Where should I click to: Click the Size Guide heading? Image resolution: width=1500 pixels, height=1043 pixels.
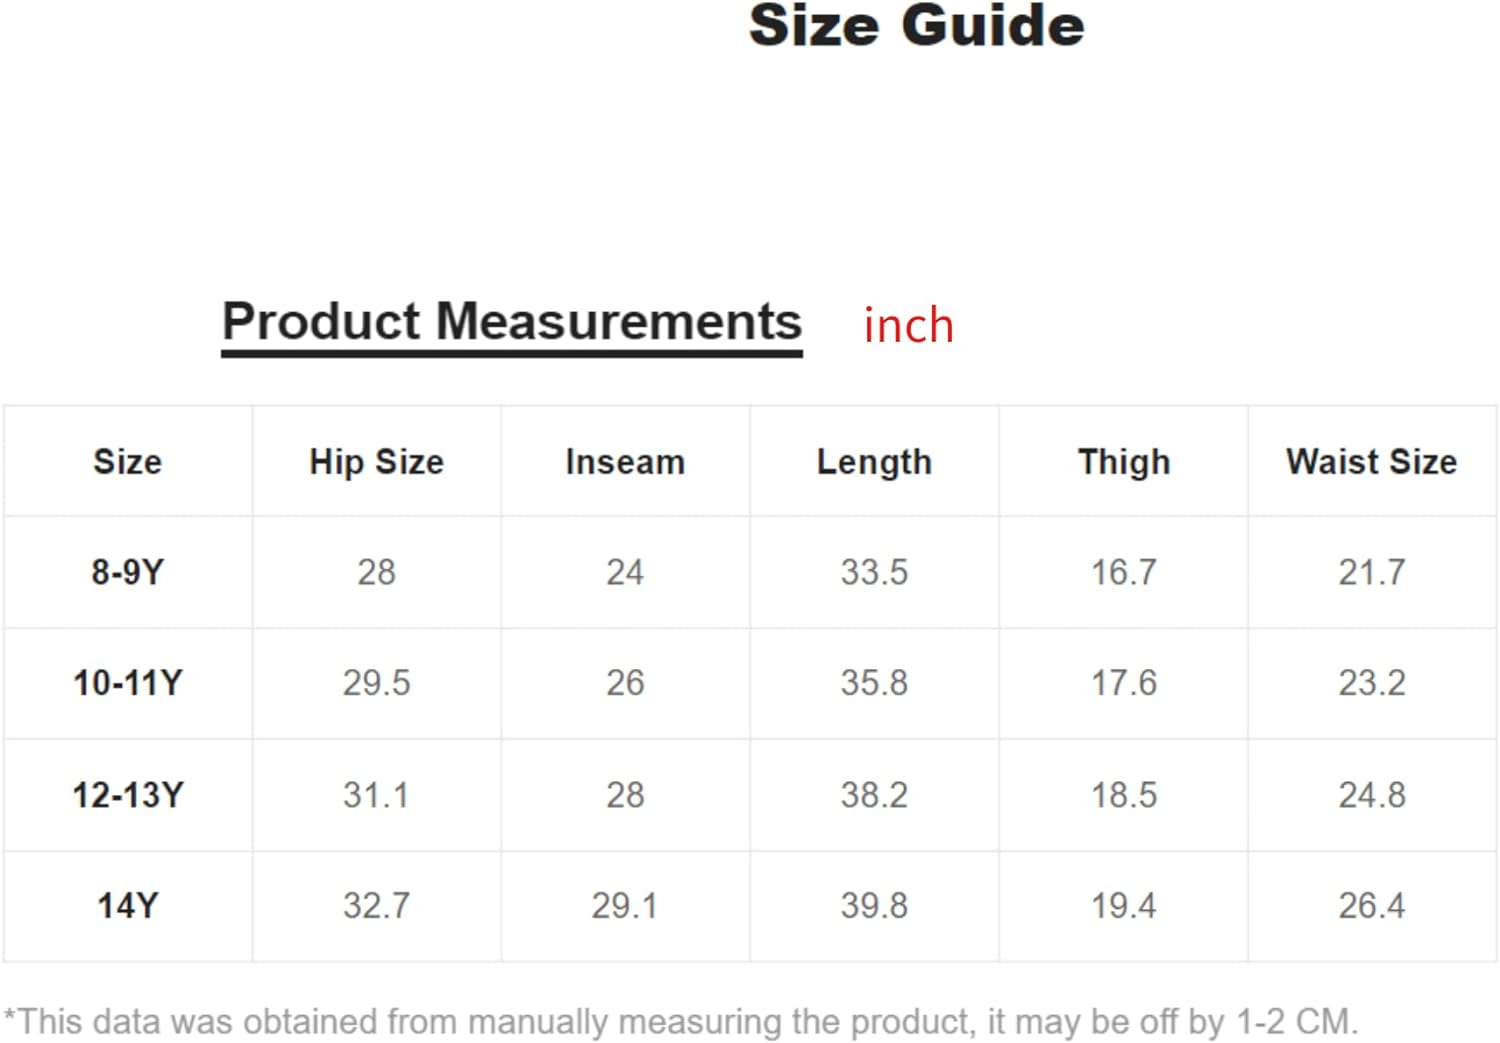point(916,25)
